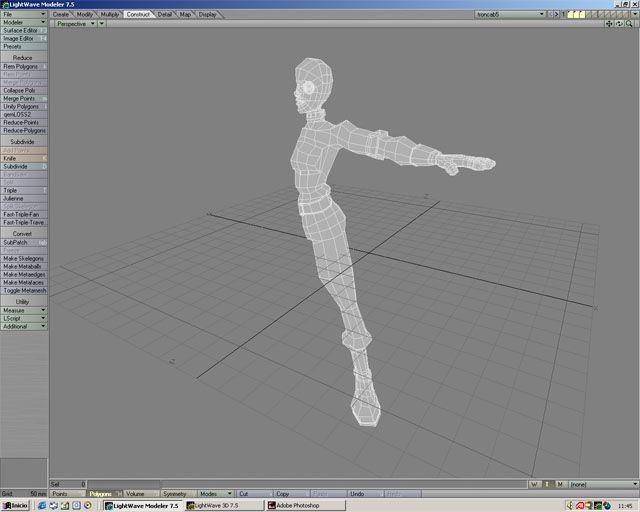640x512 pixels.
Task: Enable Volume selection mode
Action: pos(141,494)
